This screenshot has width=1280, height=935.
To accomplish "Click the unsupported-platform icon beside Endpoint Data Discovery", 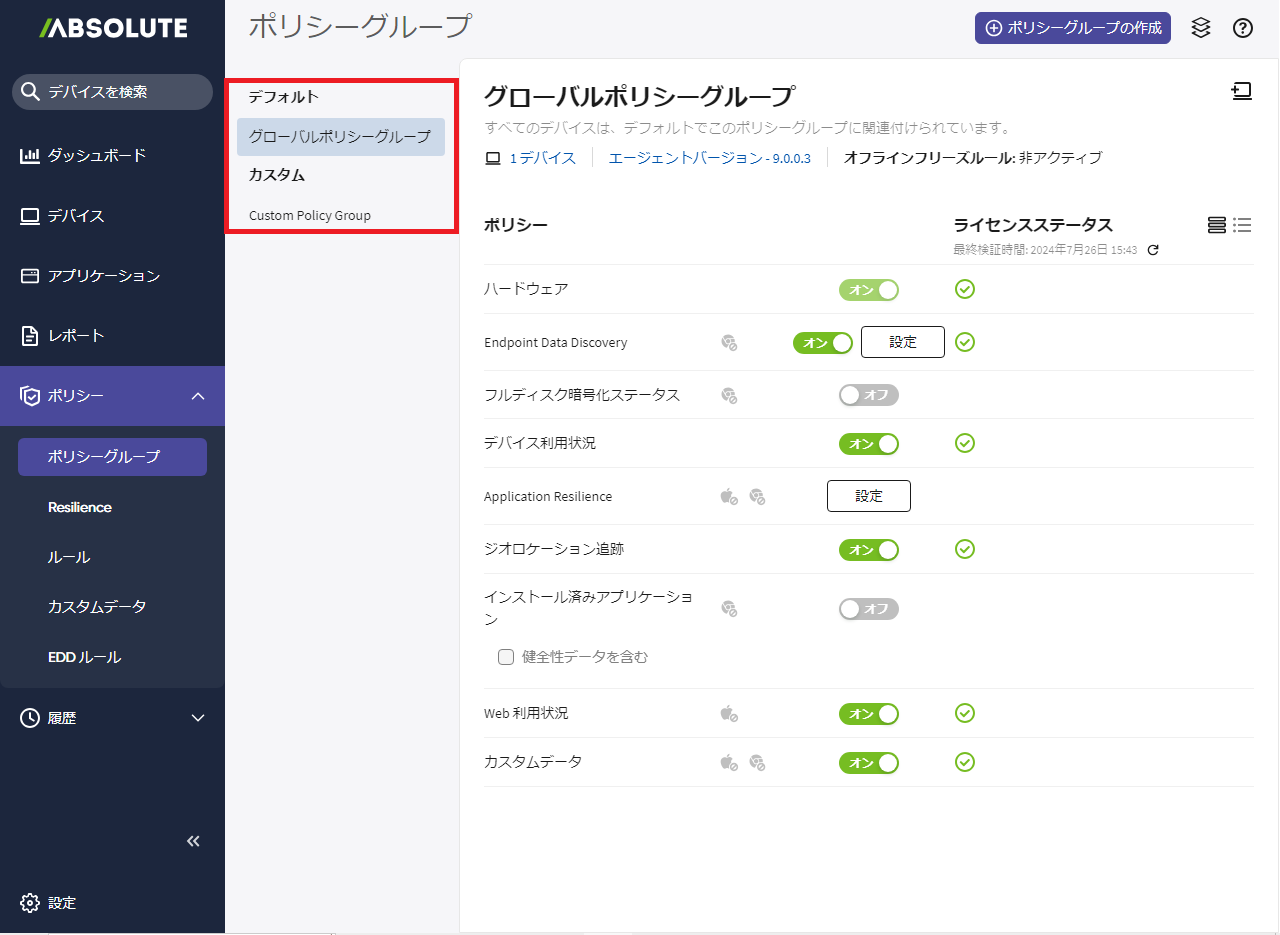I will (x=729, y=342).
